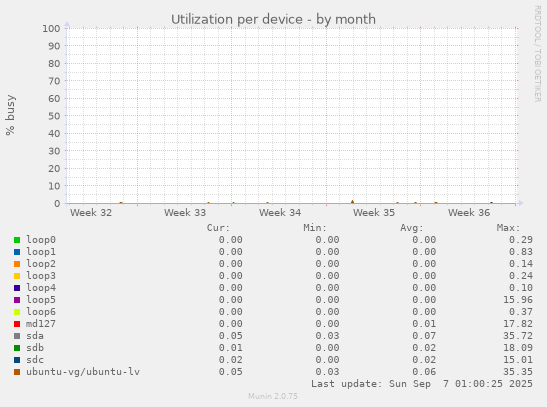Click the loop4 dark purple legend swatch

[x=17, y=288]
